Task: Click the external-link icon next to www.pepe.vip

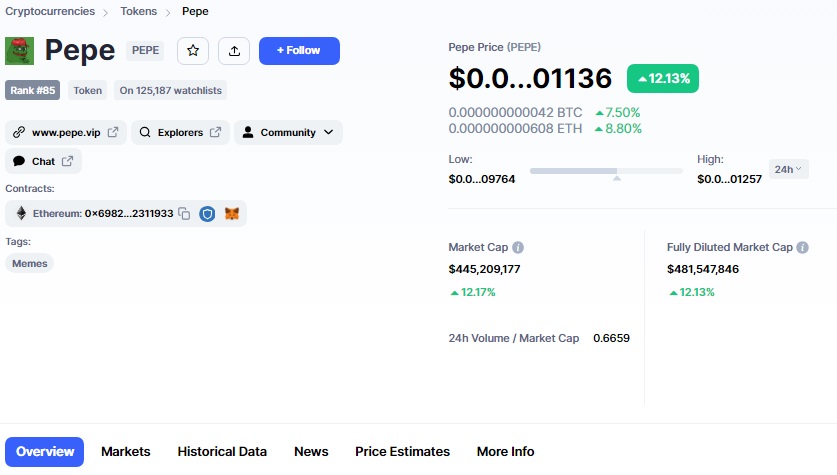Action: [x=113, y=132]
